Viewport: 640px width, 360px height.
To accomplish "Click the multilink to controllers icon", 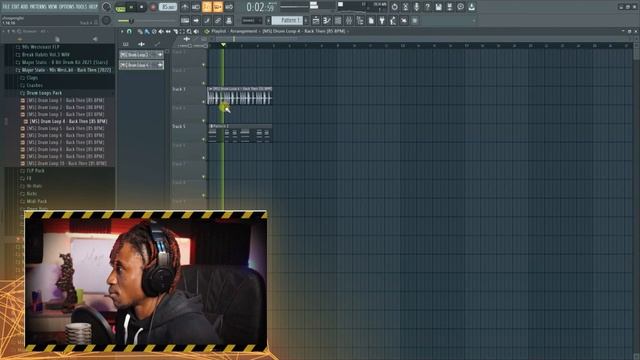I will tap(218, 20).
